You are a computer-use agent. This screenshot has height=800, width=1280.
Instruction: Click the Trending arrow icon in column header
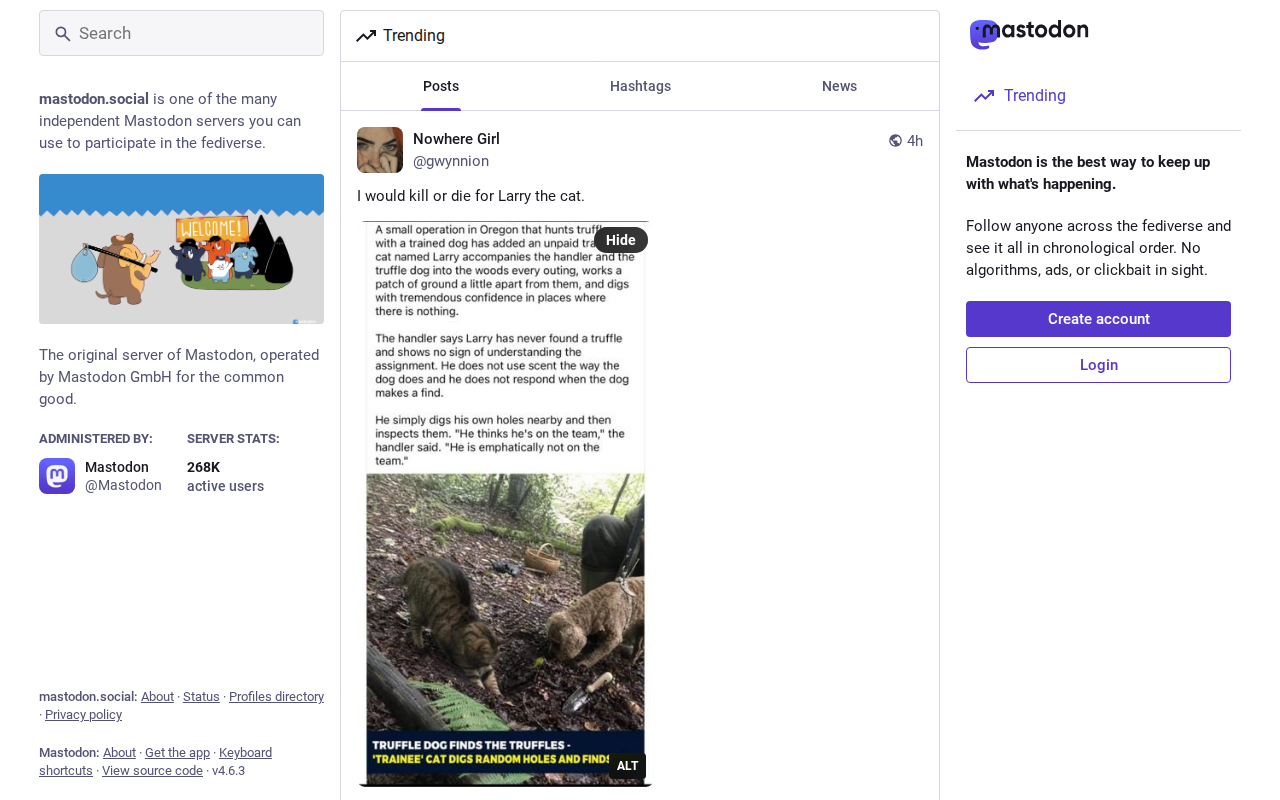click(366, 36)
